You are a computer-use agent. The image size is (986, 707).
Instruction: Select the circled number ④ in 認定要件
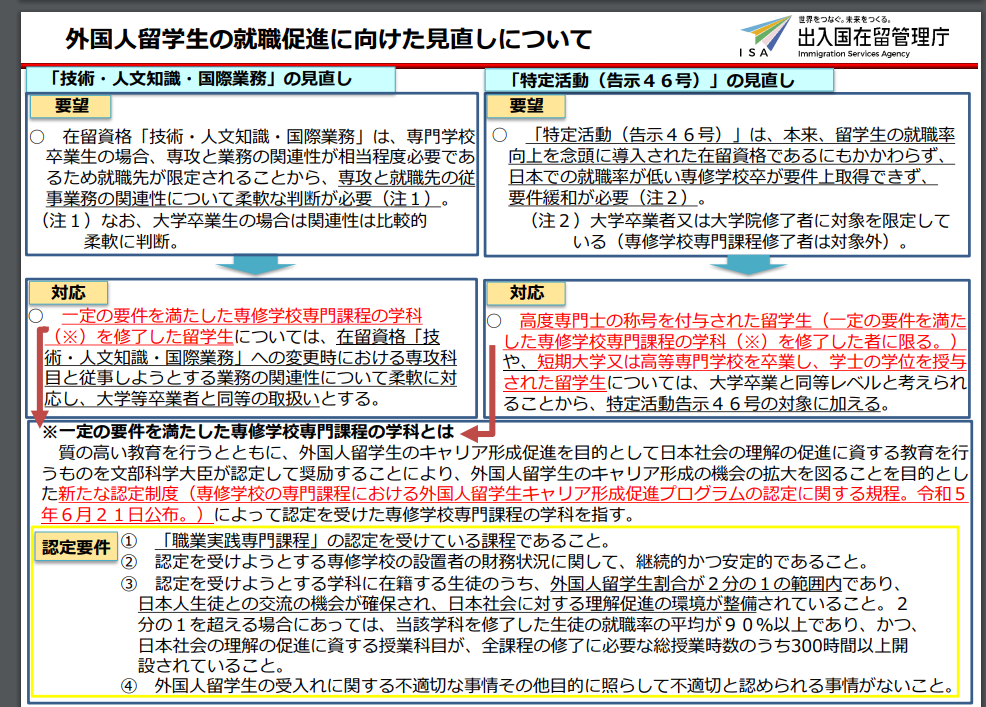tap(130, 686)
